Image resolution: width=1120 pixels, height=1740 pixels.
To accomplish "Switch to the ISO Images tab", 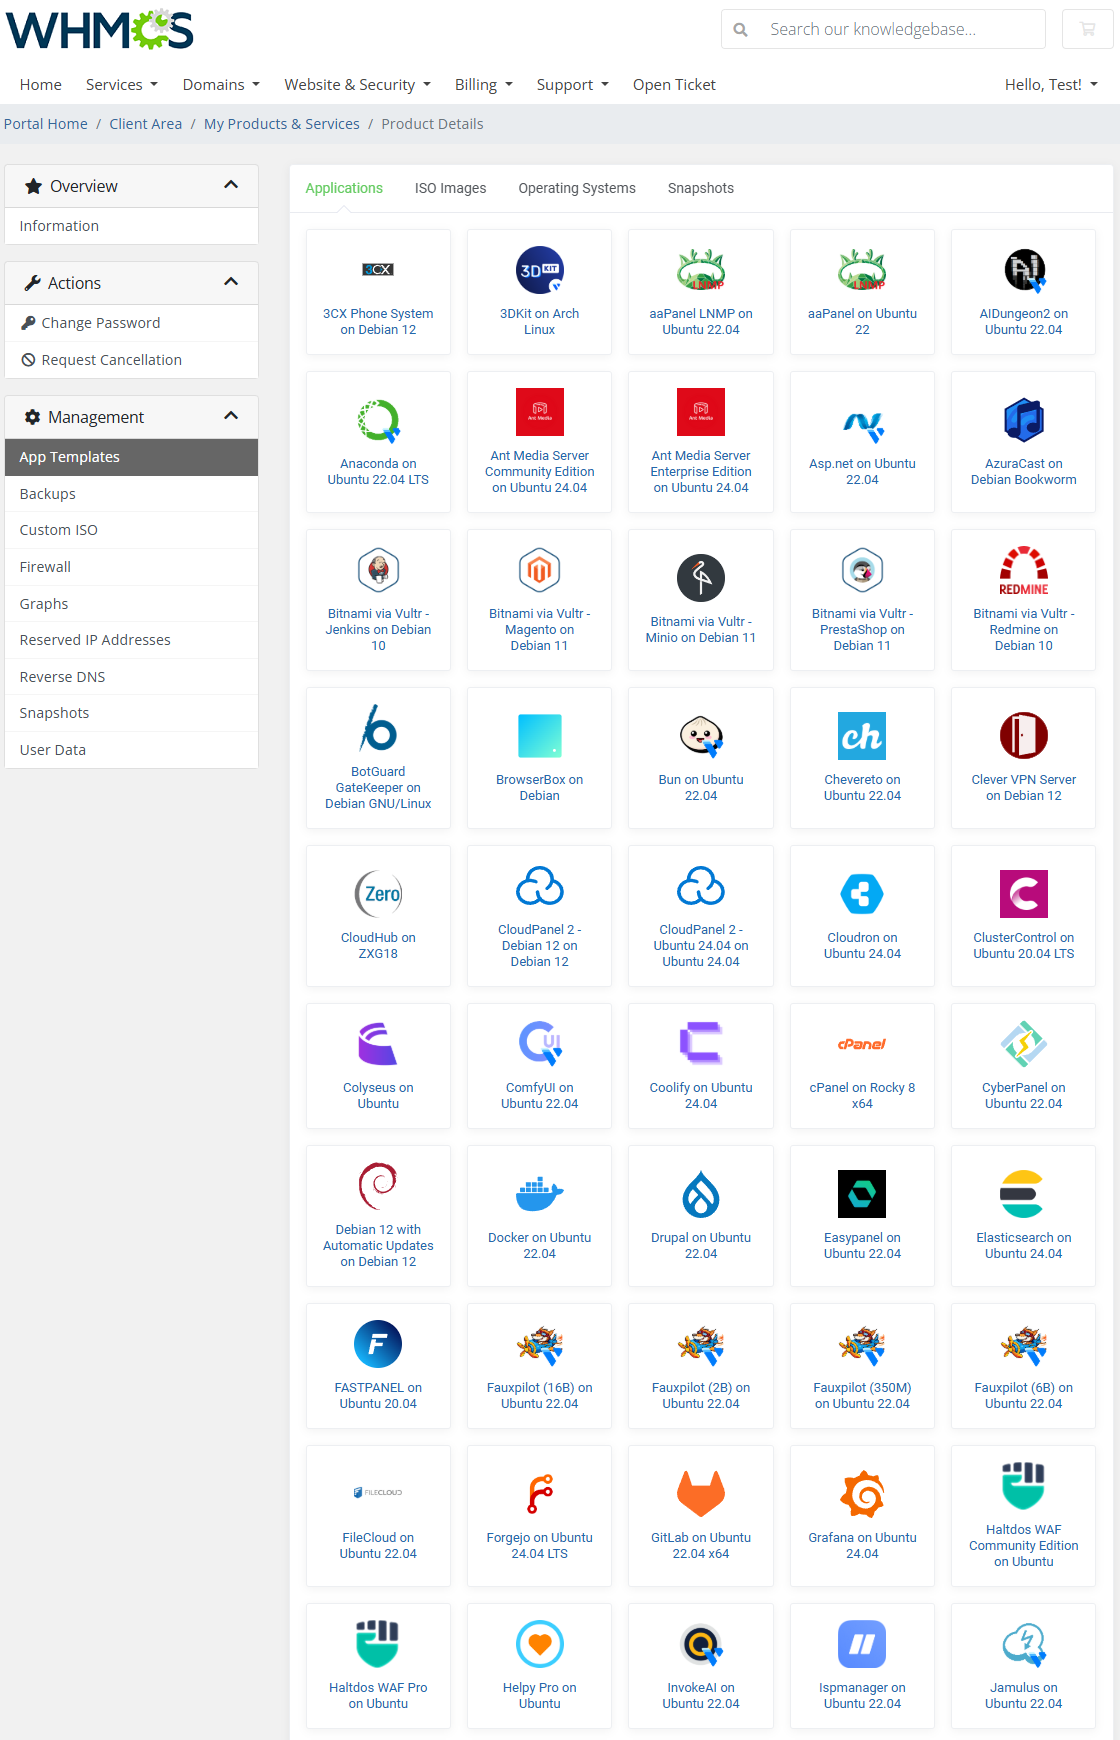I will point(451,188).
